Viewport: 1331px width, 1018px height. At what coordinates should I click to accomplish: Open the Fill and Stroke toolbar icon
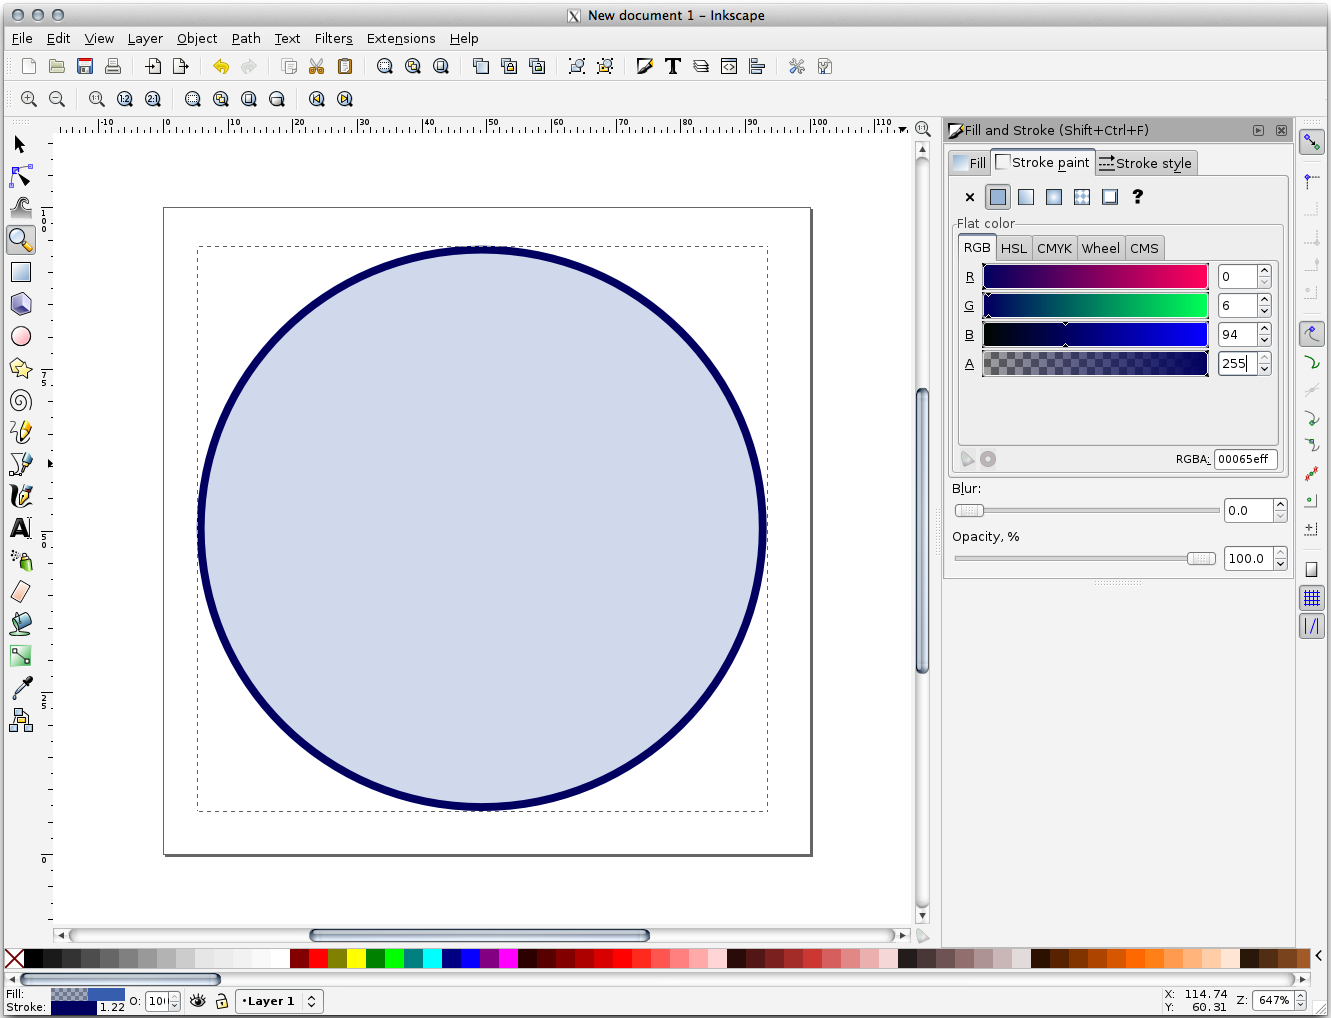643,66
